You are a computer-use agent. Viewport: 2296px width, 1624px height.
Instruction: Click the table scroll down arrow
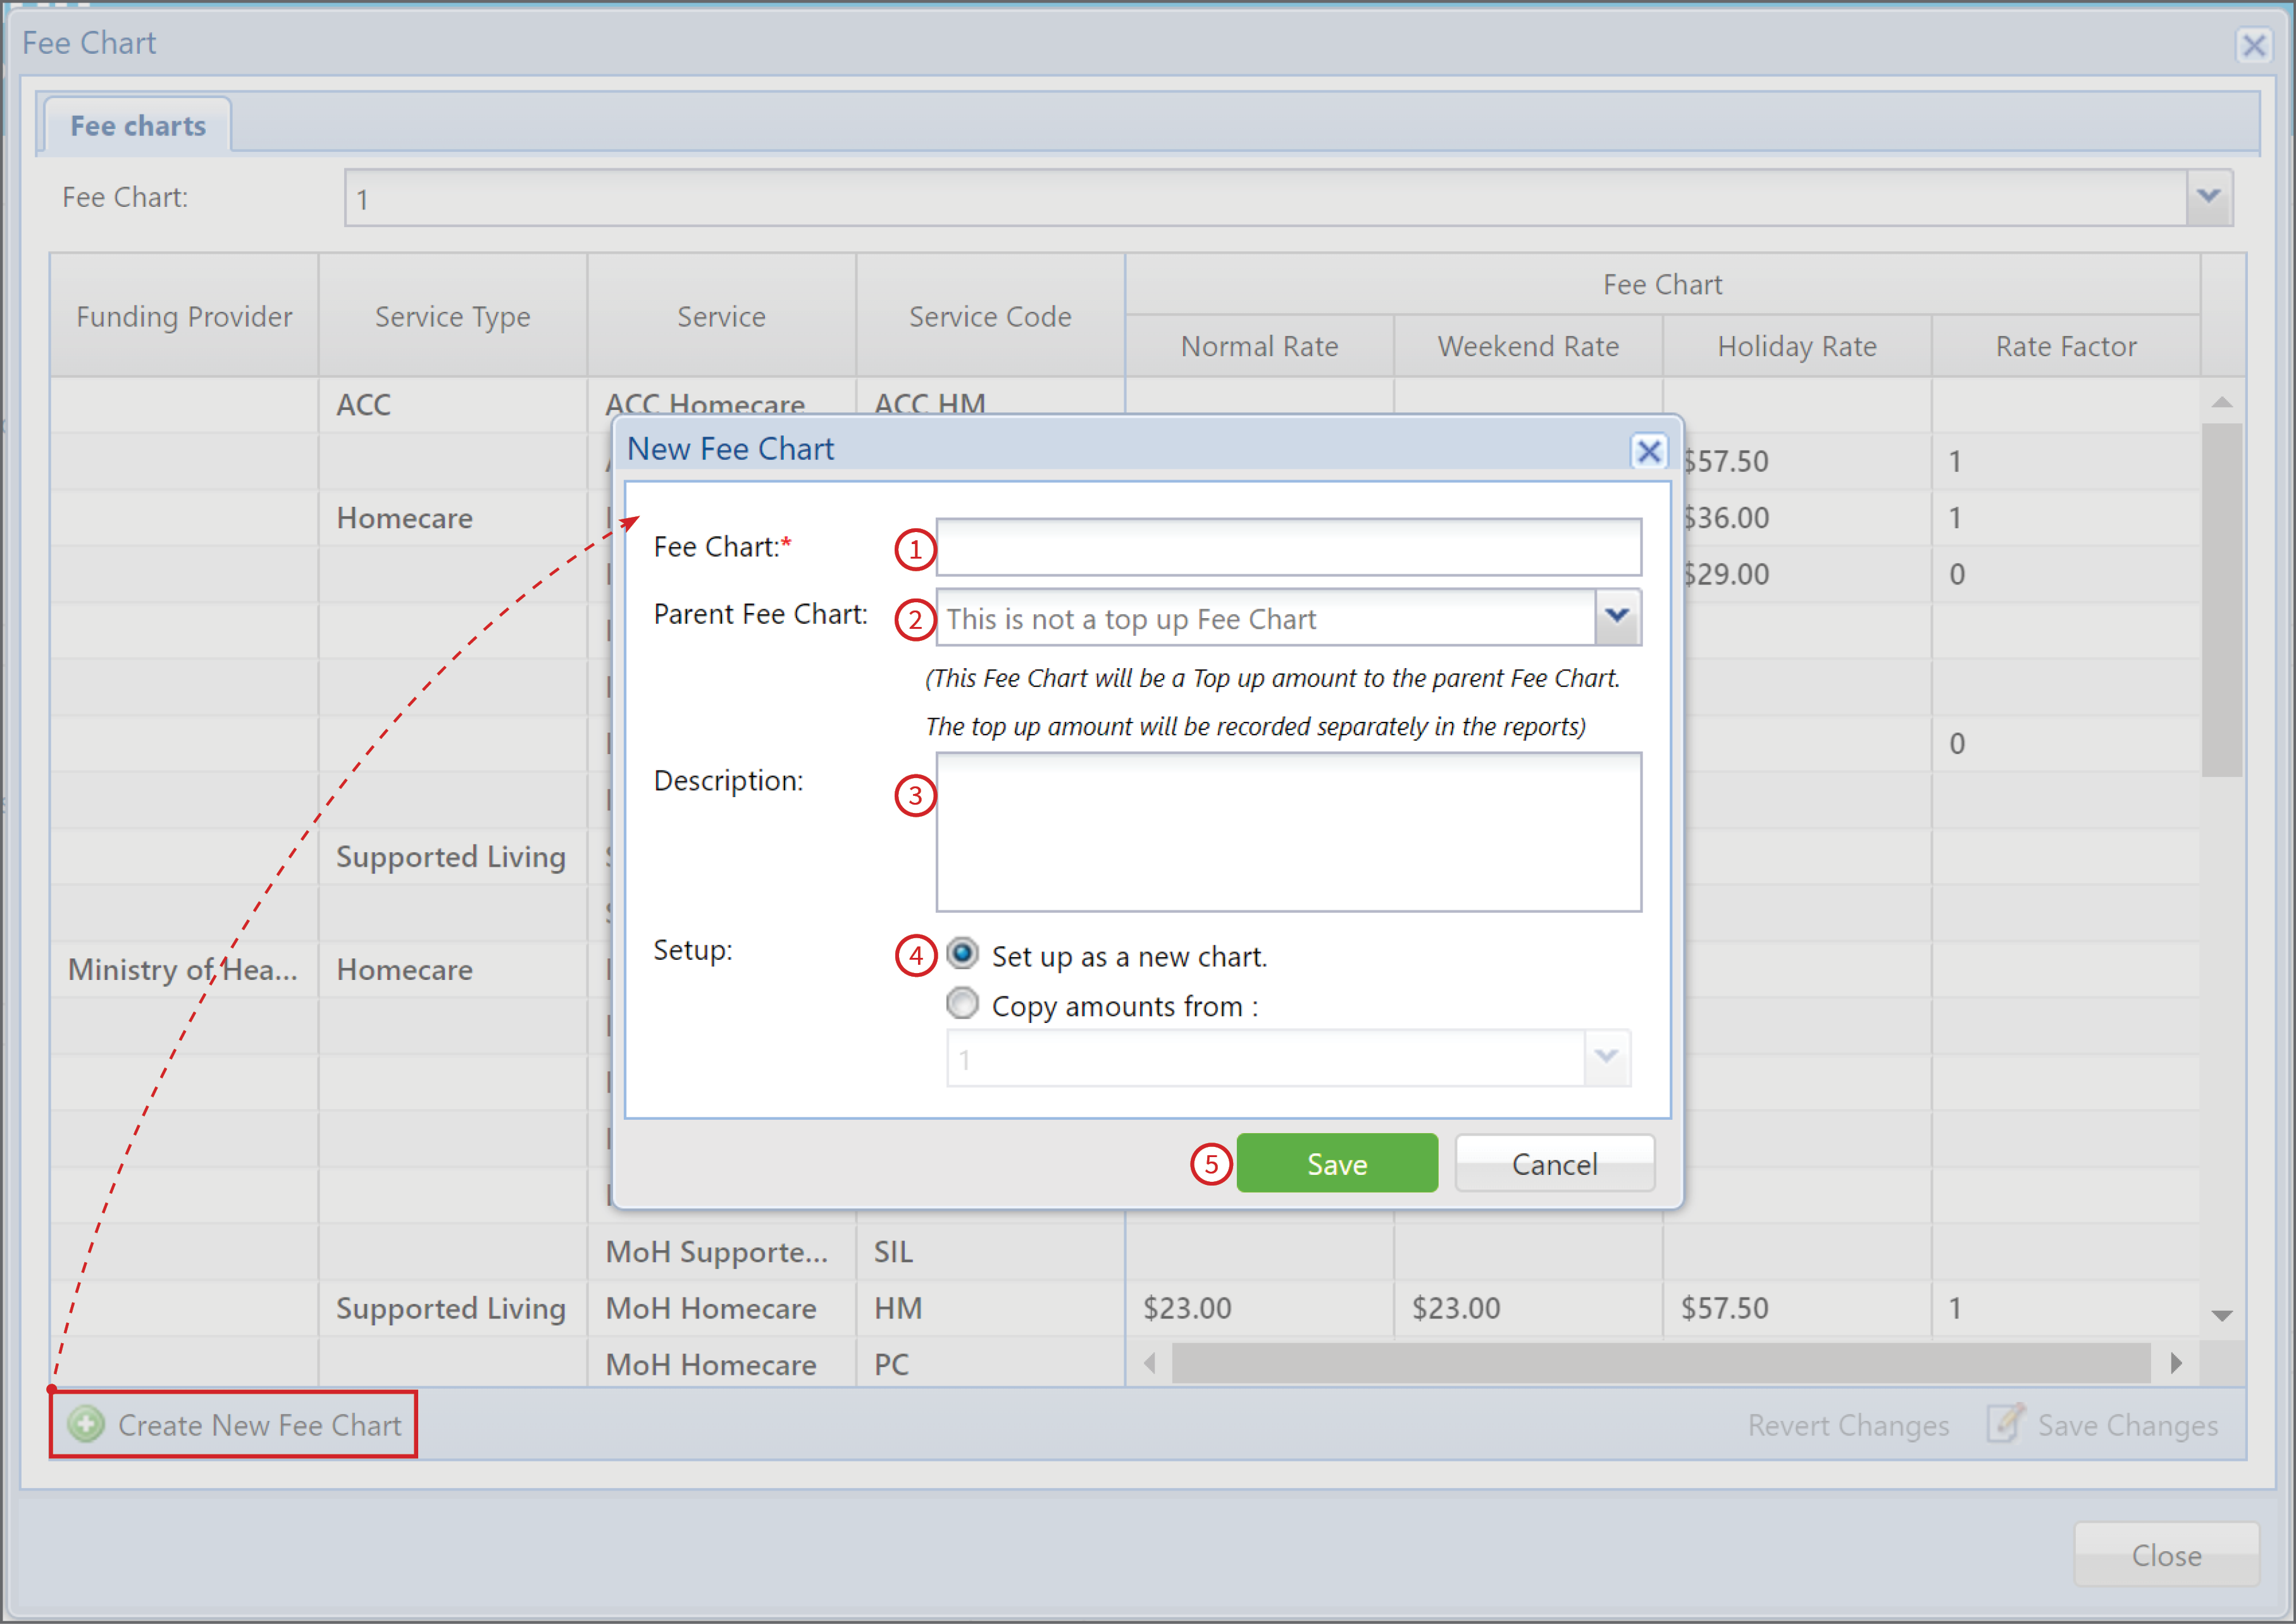pos(2222,1315)
